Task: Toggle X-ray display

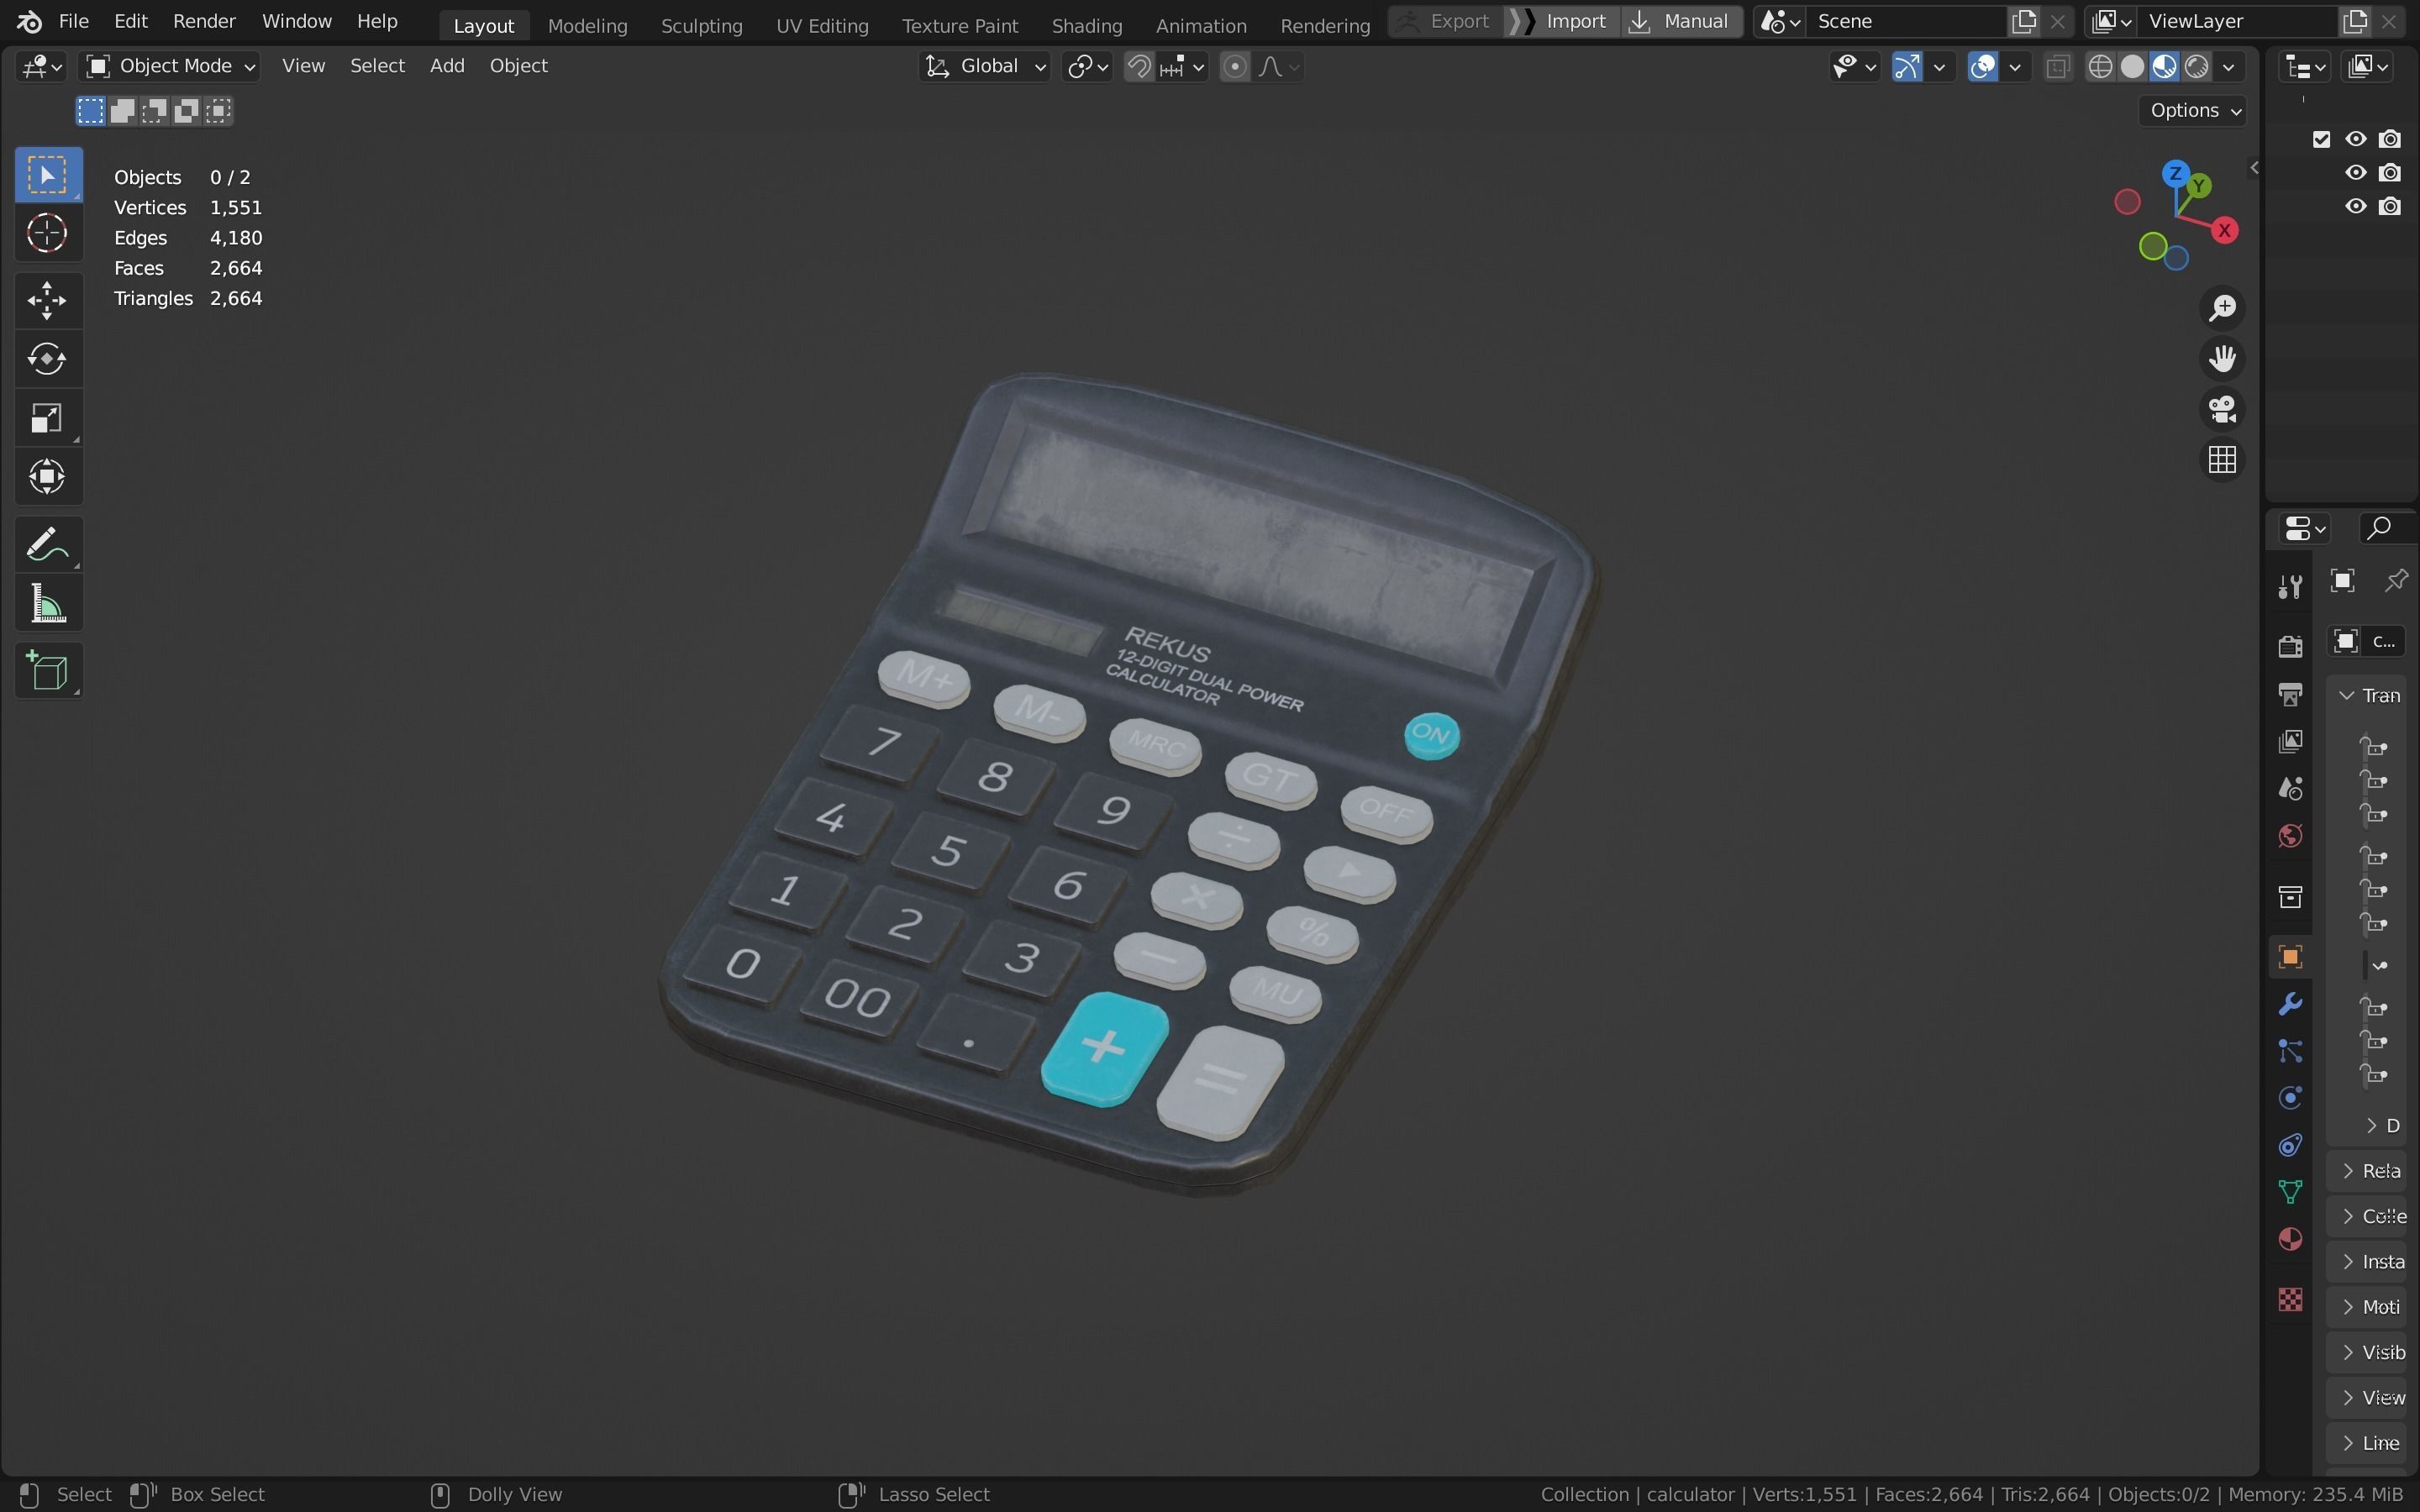Action: pos(2057,67)
